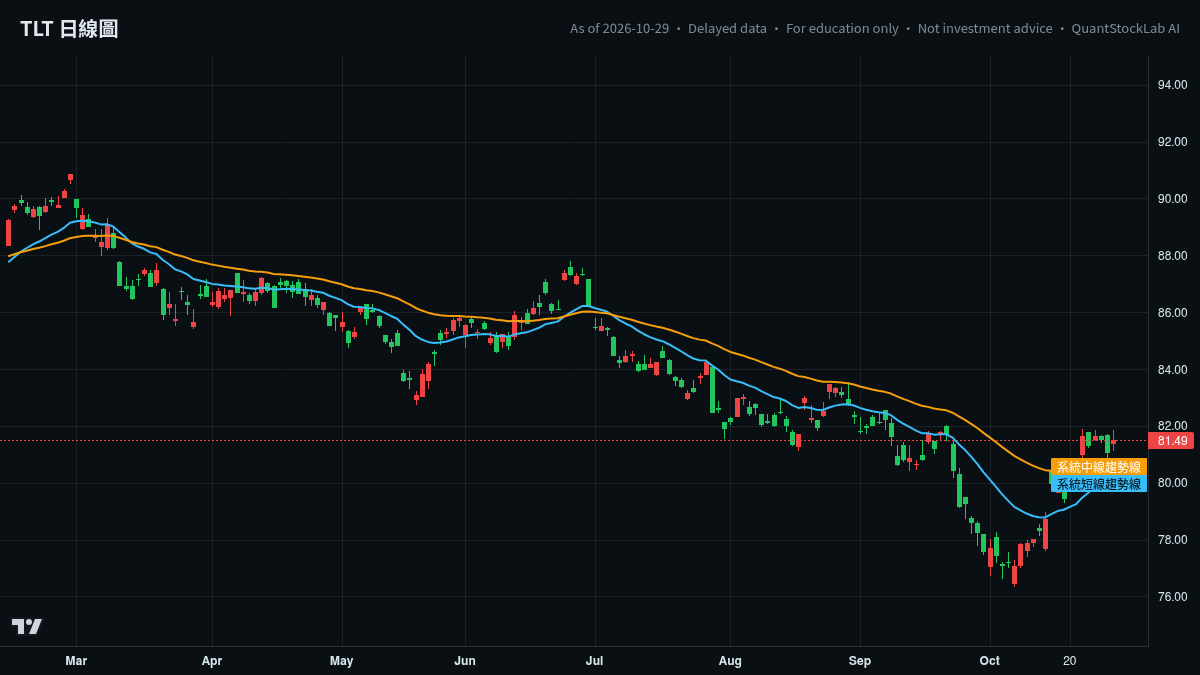Viewport: 1200px width, 675px height.
Task: Click the Jul label on time axis
Action: tap(595, 661)
